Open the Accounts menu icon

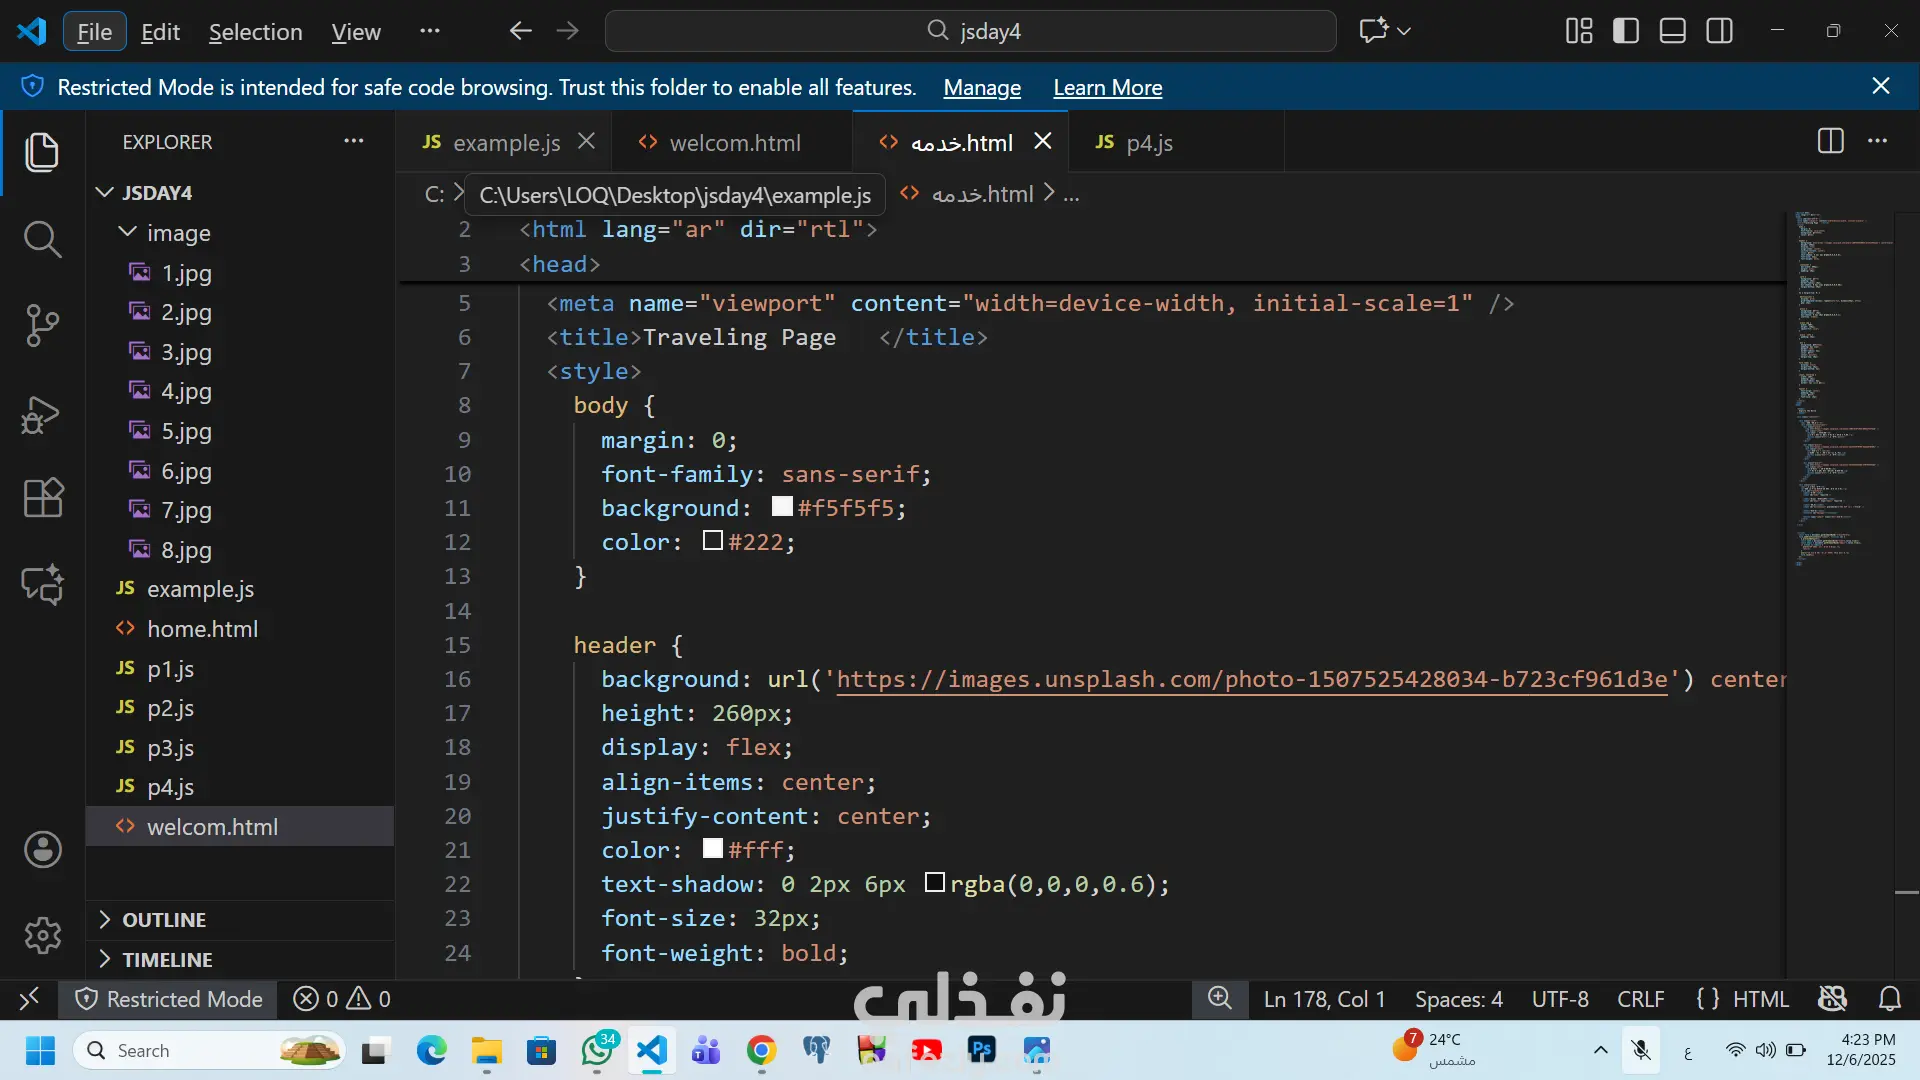[x=42, y=850]
